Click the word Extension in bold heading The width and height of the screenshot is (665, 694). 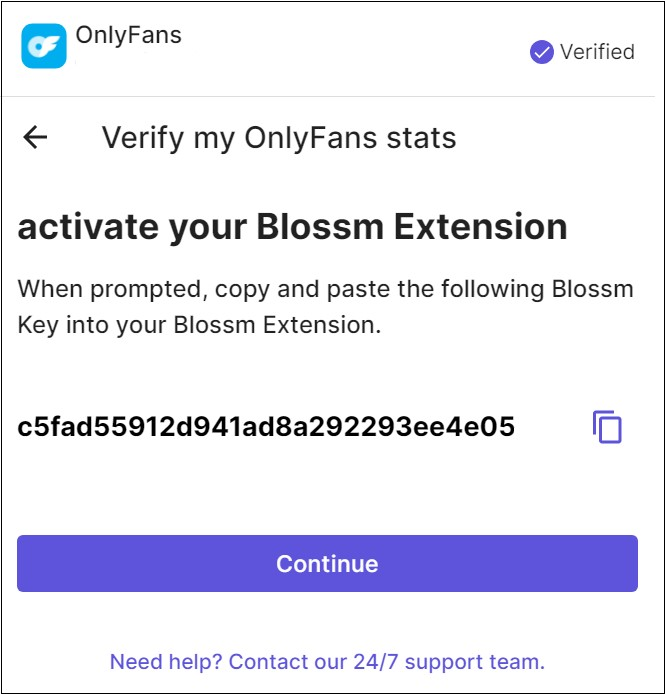(480, 227)
